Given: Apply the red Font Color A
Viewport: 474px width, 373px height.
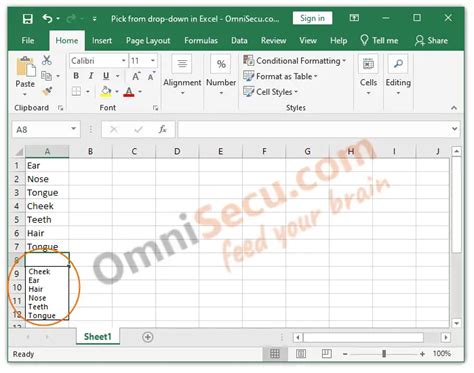Looking at the screenshot, I should (129, 91).
